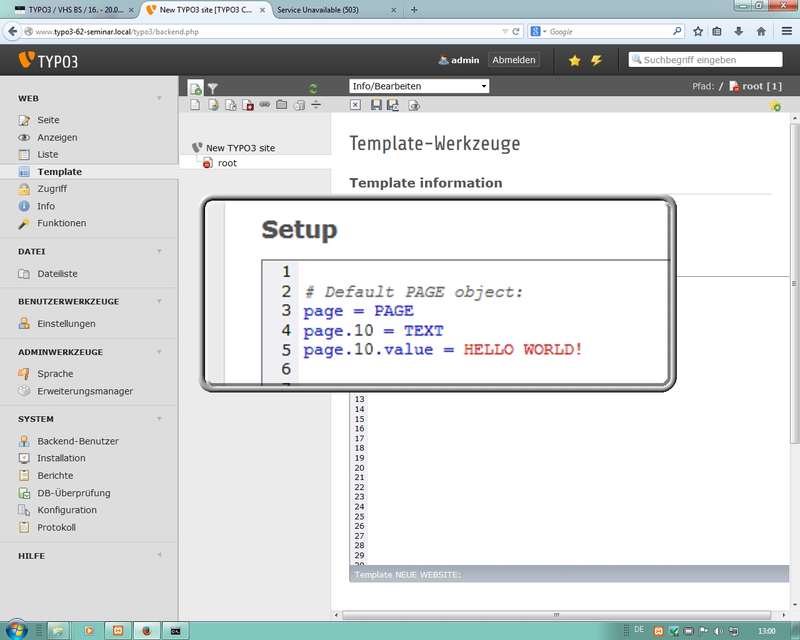Collapse the SYSTEM module section
The width and height of the screenshot is (800, 640).
click(159, 419)
